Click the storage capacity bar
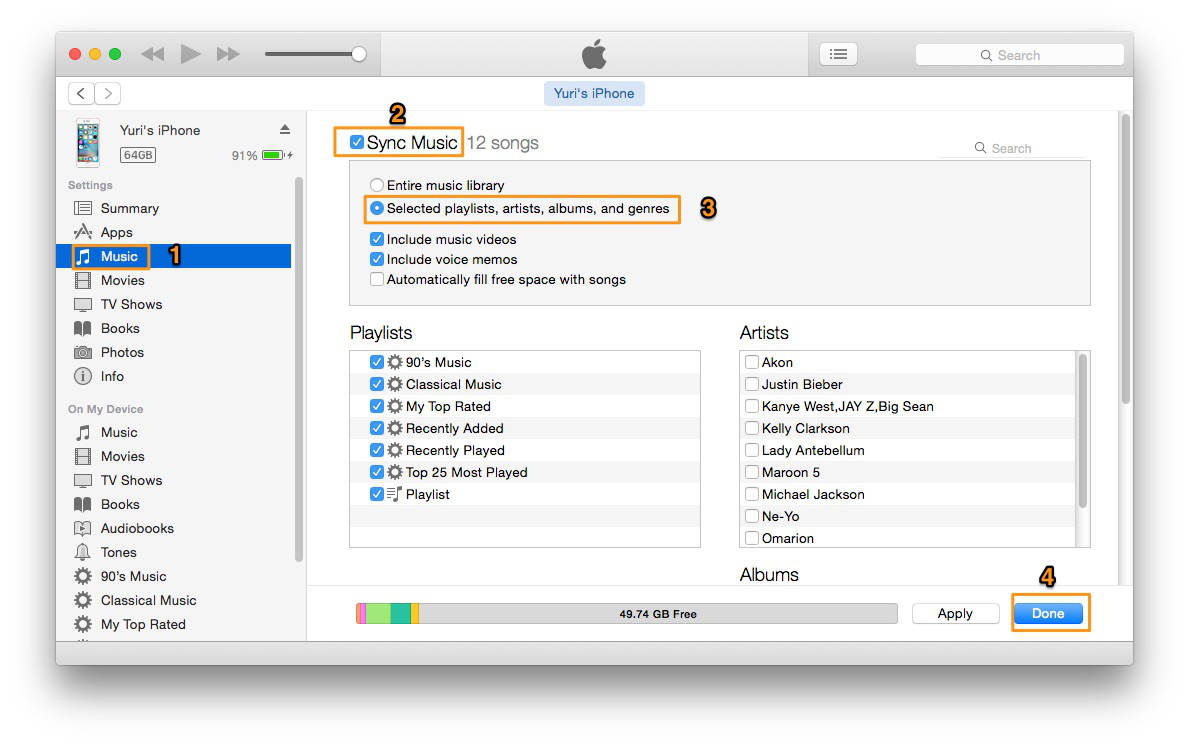This screenshot has width=1189, height=745. (626, 614)
